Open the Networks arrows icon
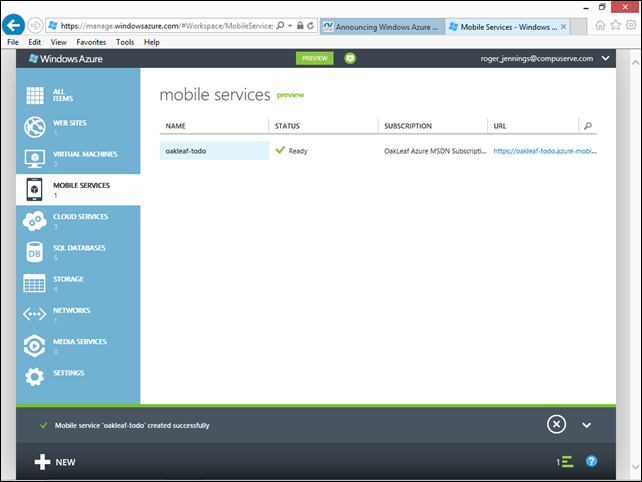The image size is (642, 482). tap(34, 315)
